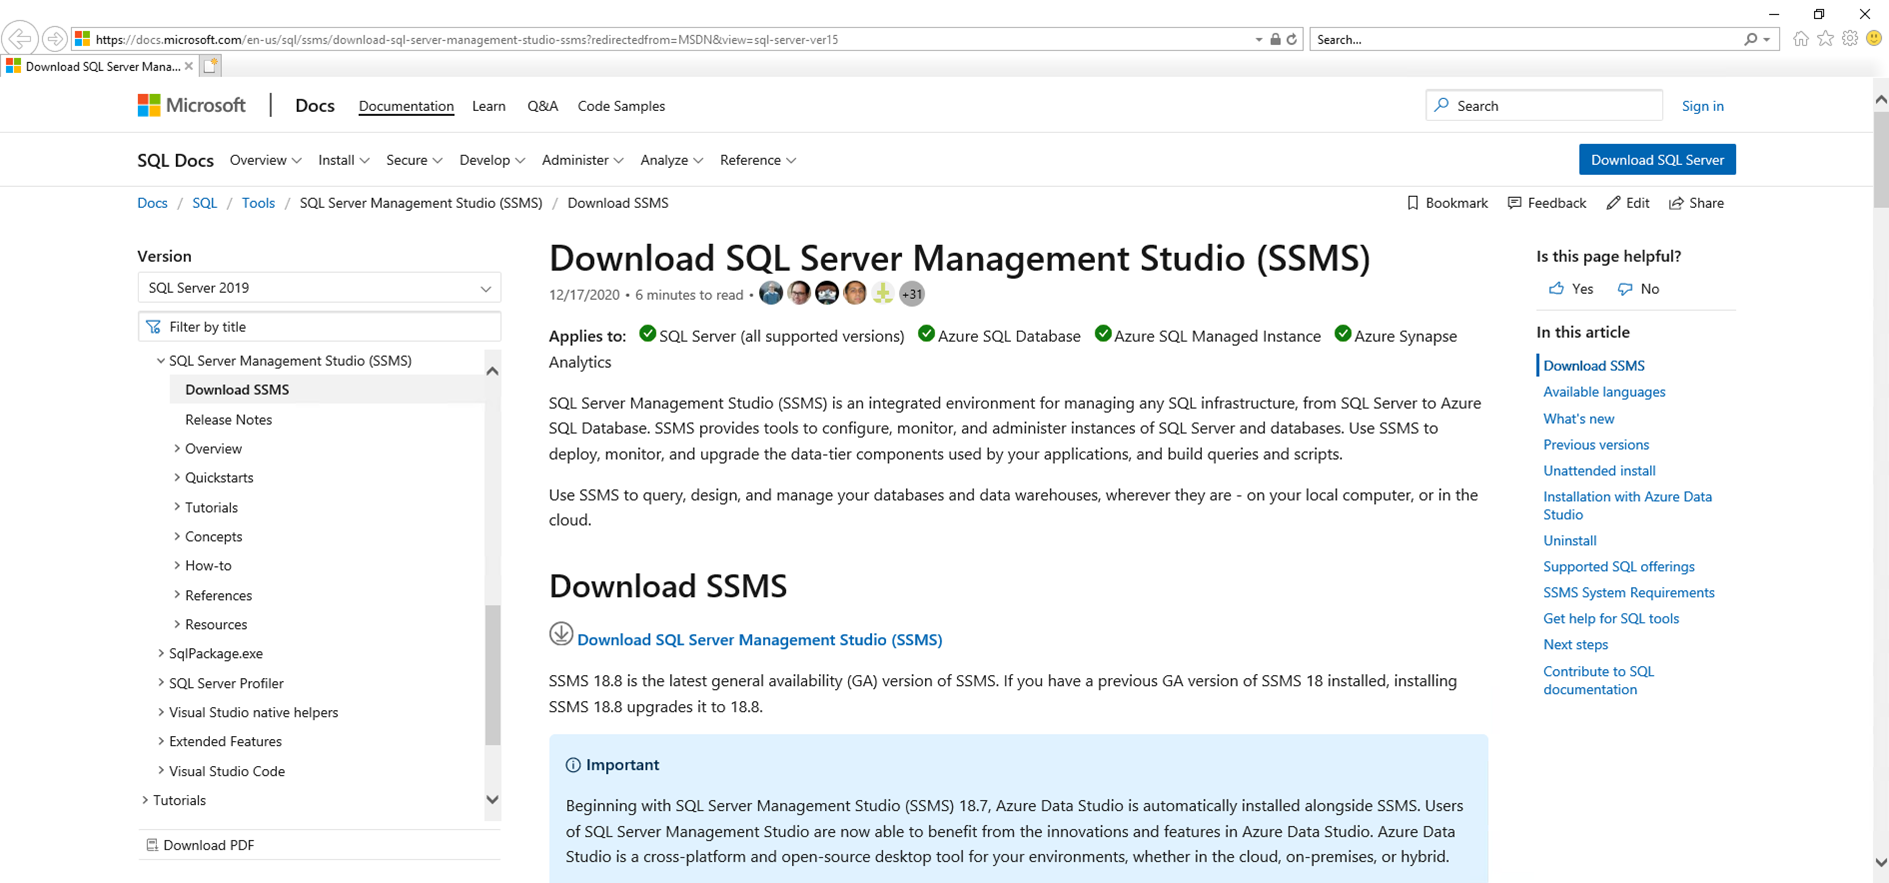Viewport: 1889px width, 883px height.
Task: Click the first contributor avatar
Action: coord(771,293)
